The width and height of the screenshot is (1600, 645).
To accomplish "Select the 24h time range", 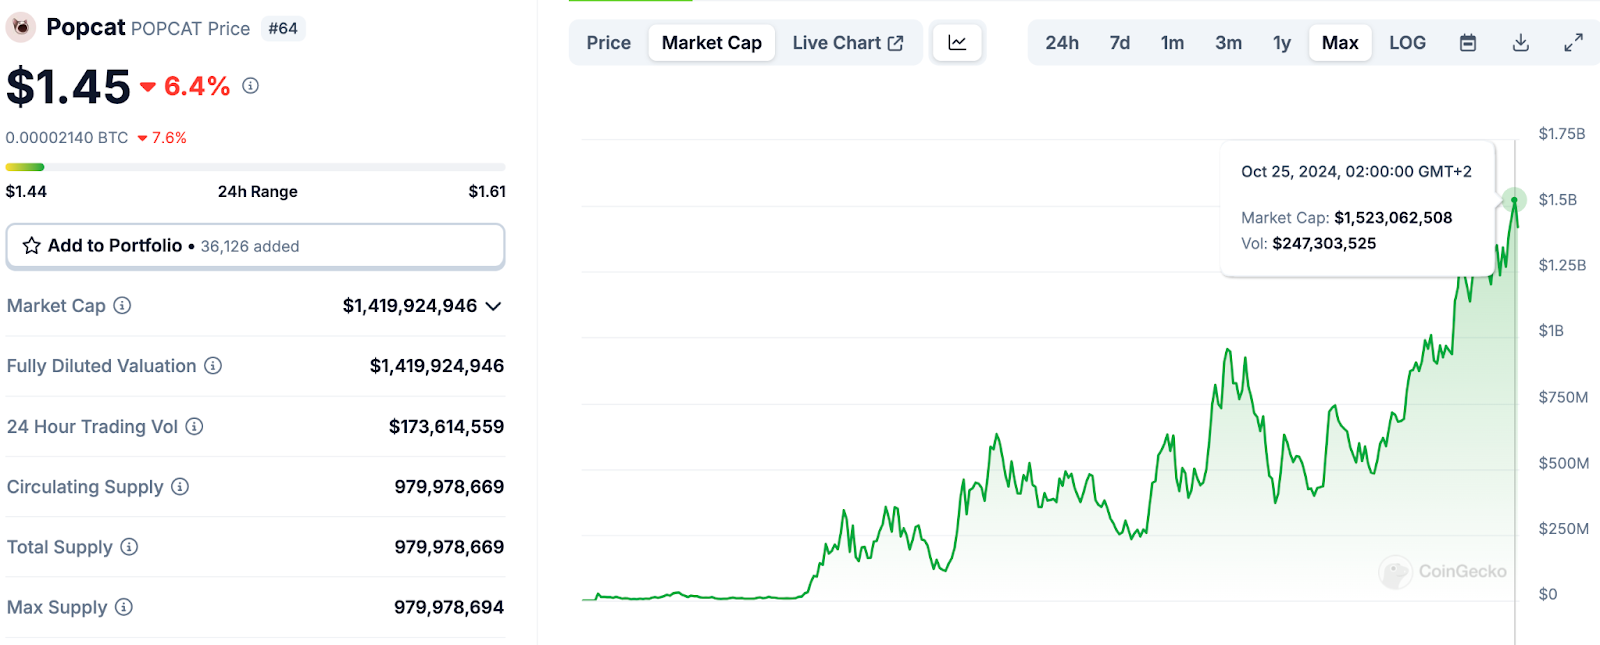I will click(1062, 43).
